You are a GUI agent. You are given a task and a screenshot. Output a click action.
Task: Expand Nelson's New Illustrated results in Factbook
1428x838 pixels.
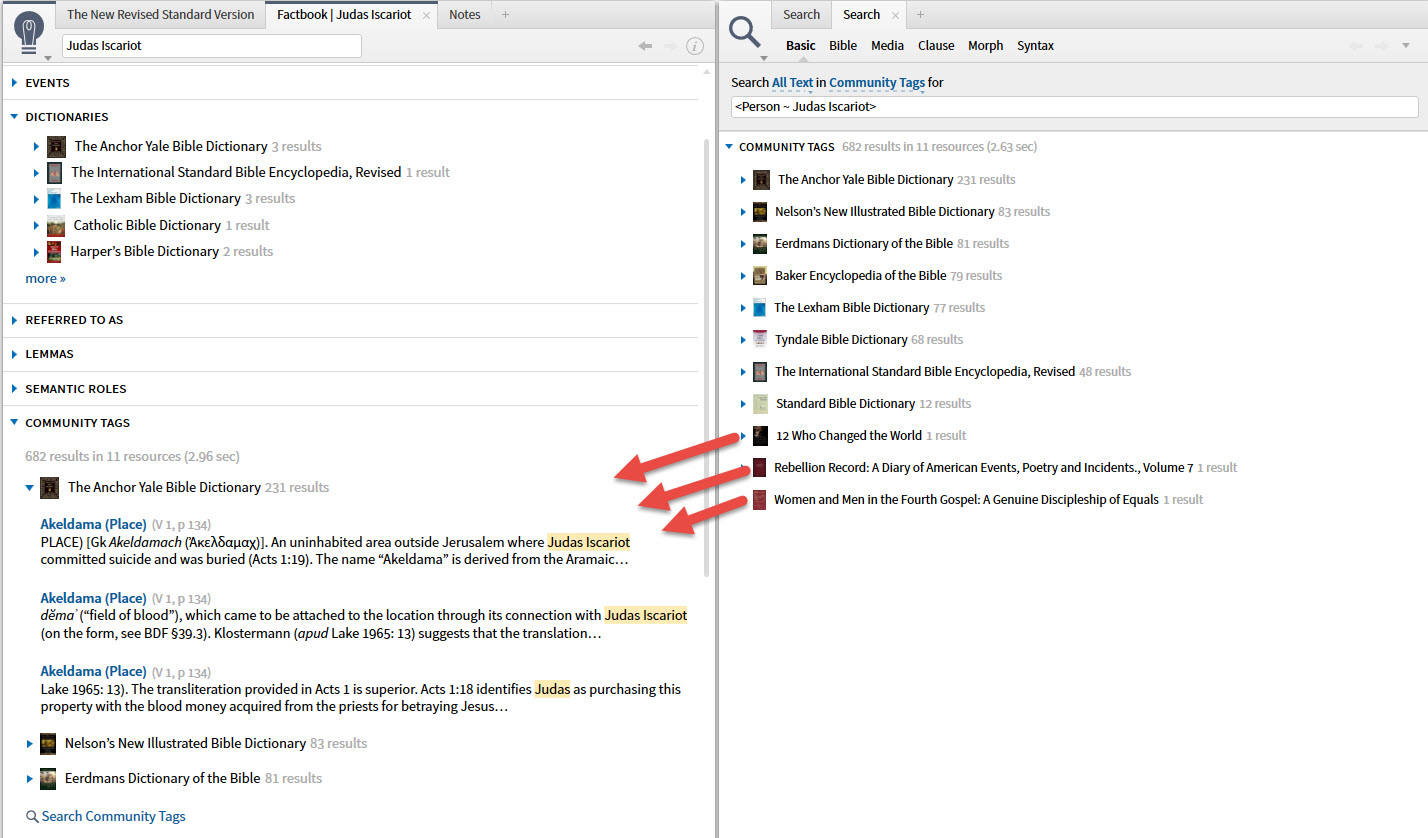[x=30, y=743]
